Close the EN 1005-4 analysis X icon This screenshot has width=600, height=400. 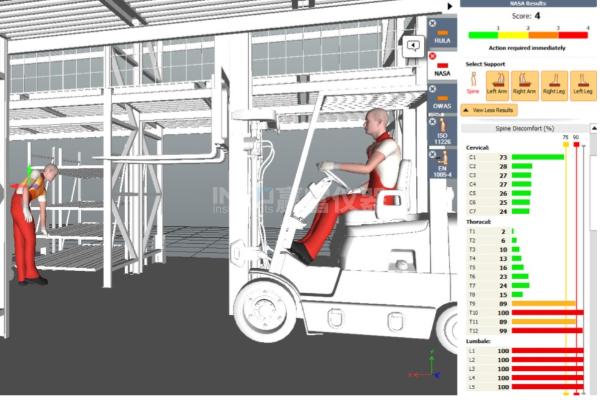tap(433, 155)
